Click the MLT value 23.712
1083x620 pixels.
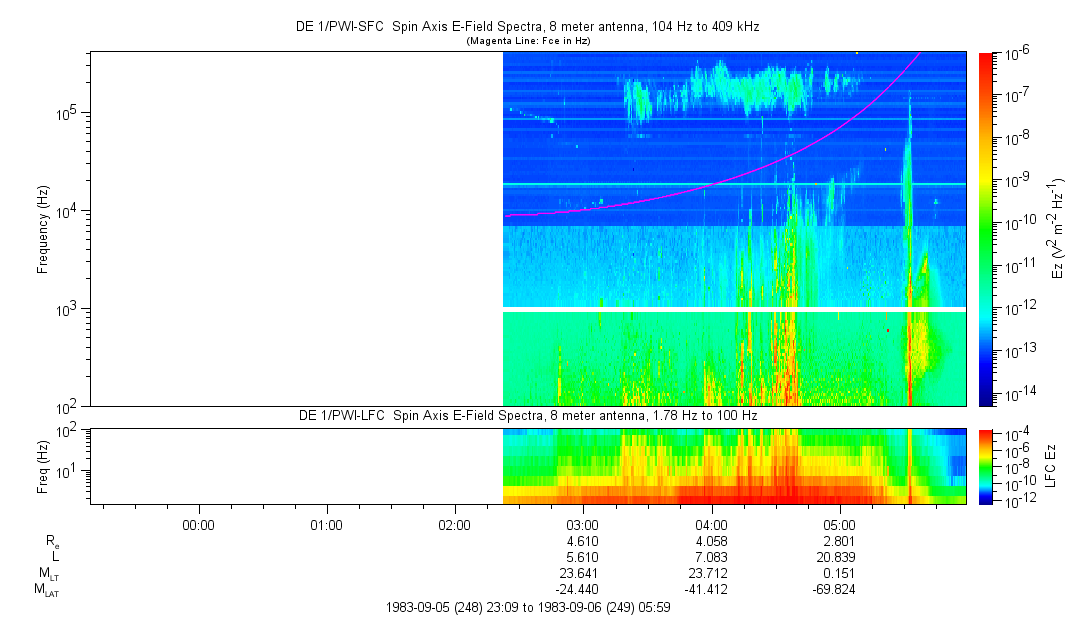click(711, 573)
